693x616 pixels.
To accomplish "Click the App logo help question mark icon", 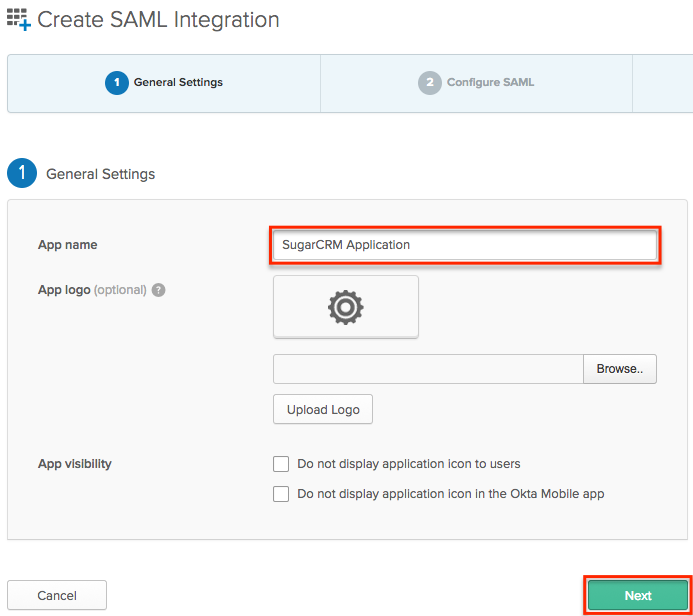I will [x=158, y=290].
